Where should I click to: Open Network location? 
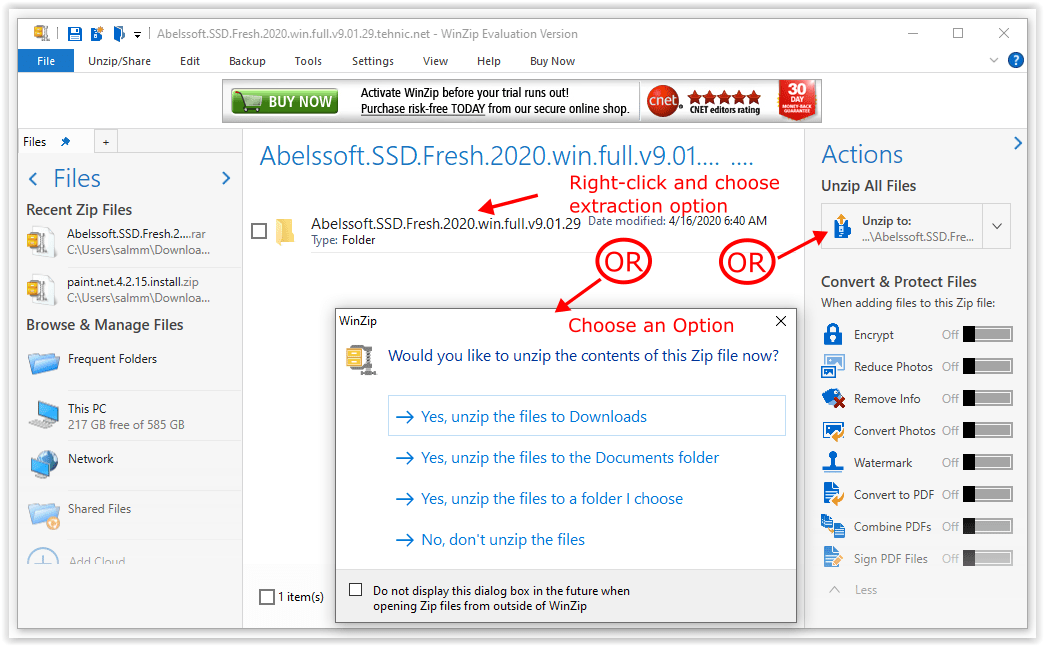(x=132, y=464)
